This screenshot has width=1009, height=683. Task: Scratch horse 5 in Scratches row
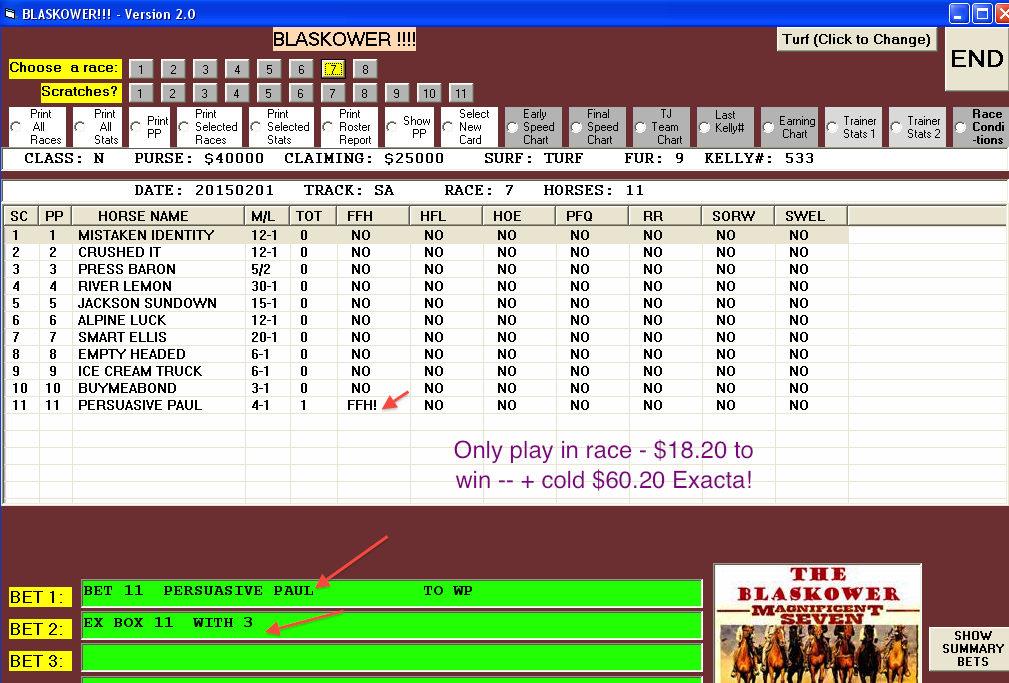(268, 93)
